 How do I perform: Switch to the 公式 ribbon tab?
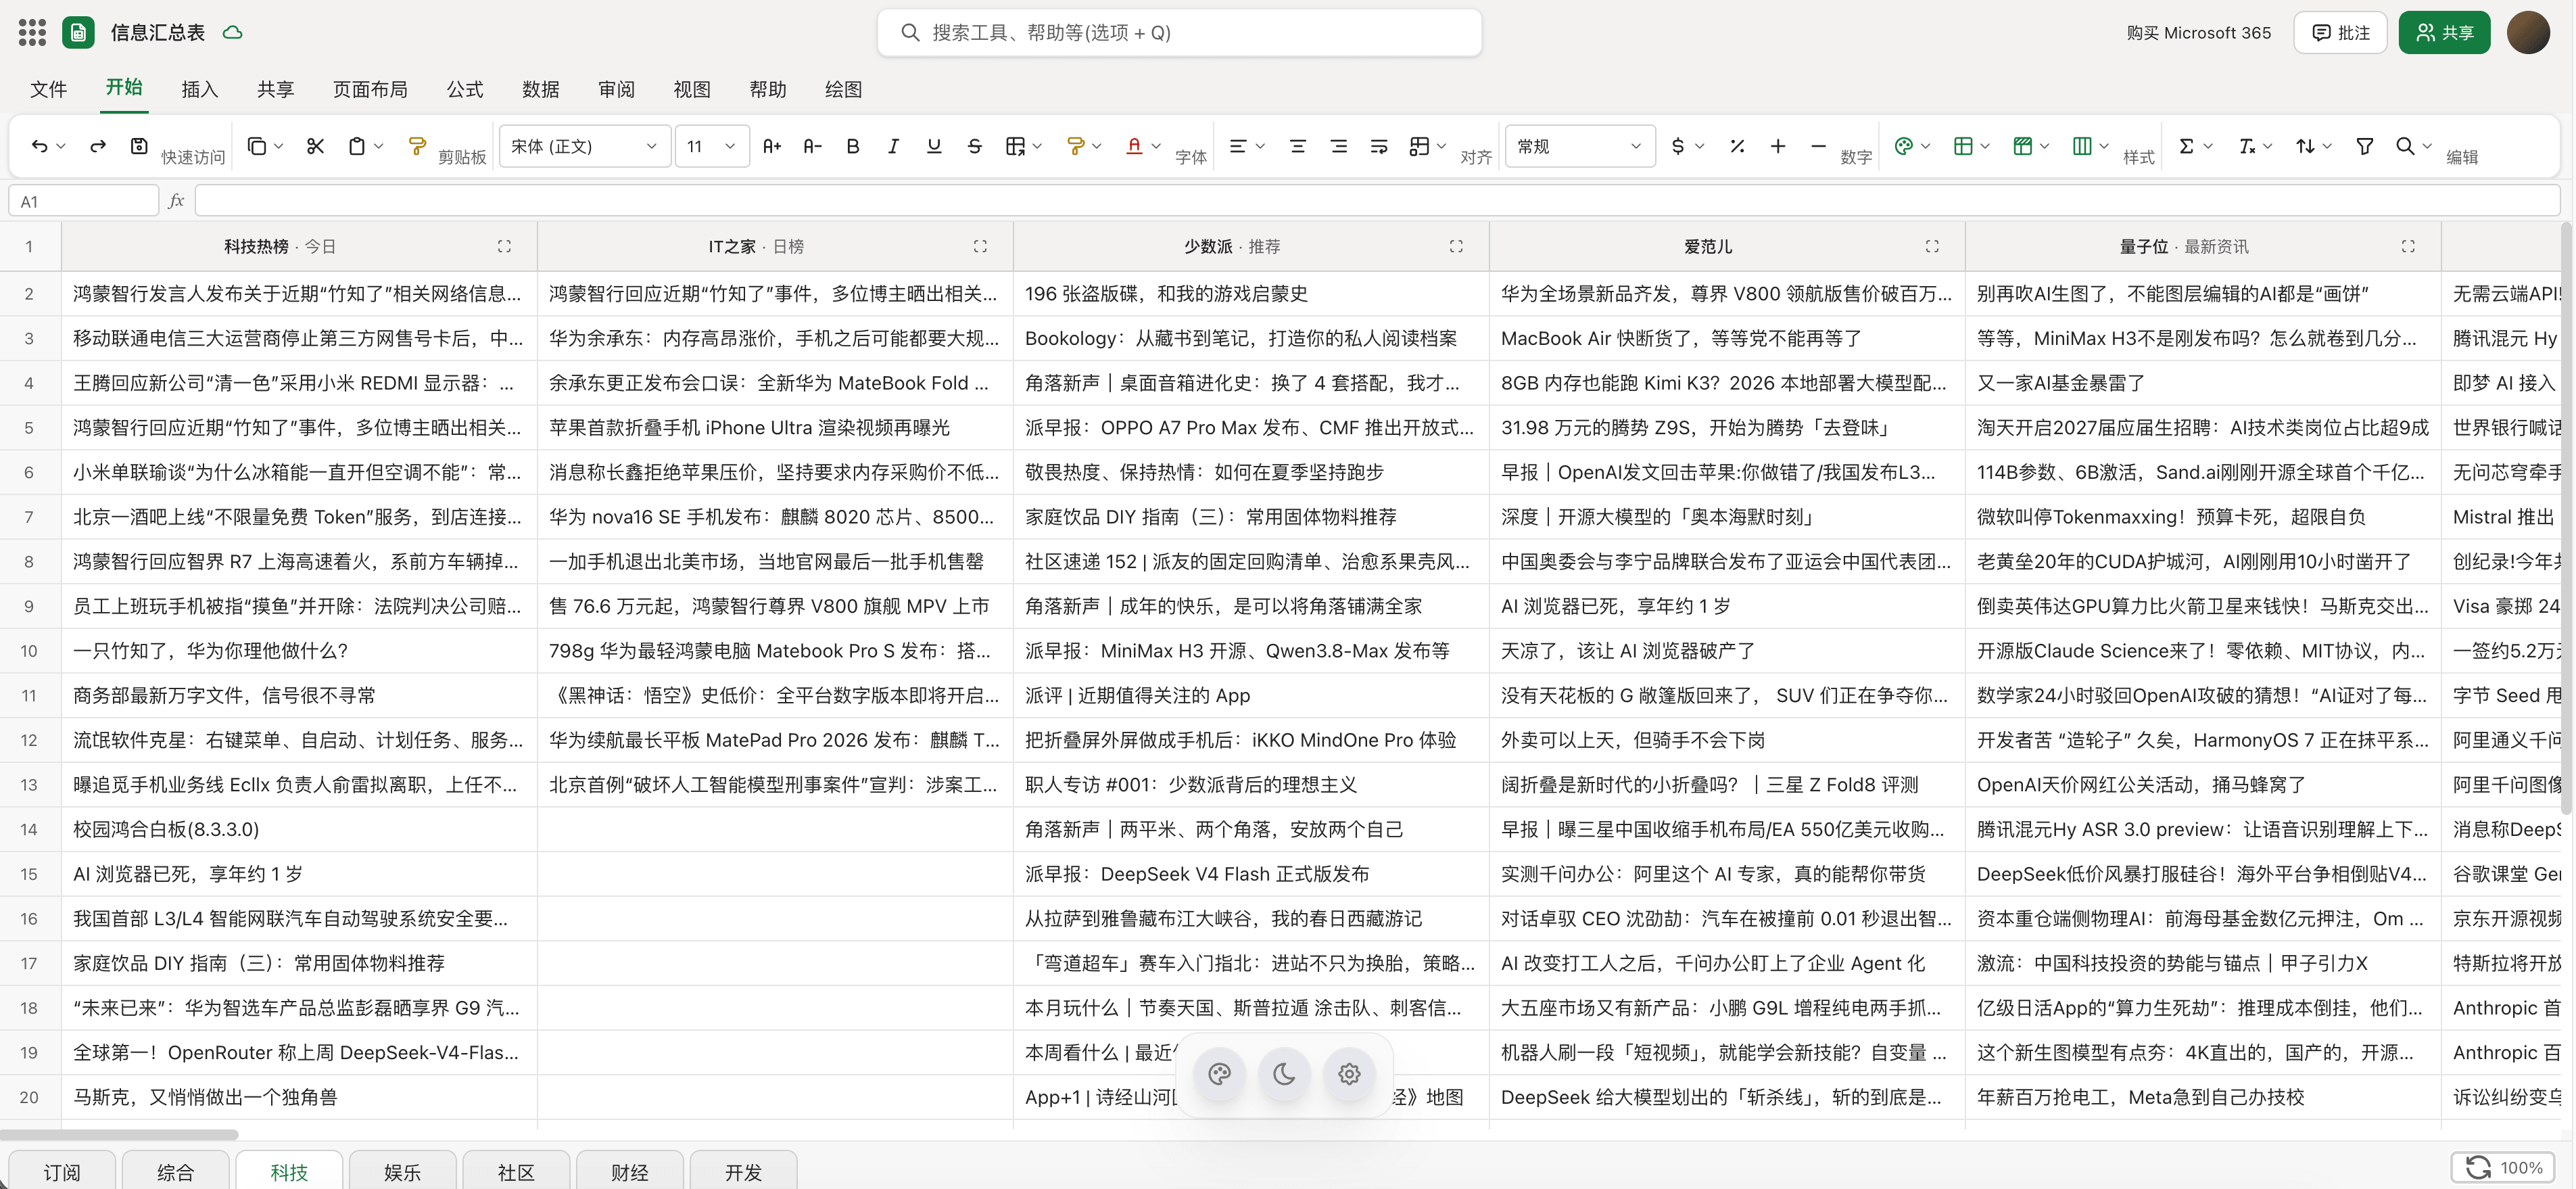(x=464, y=89)
